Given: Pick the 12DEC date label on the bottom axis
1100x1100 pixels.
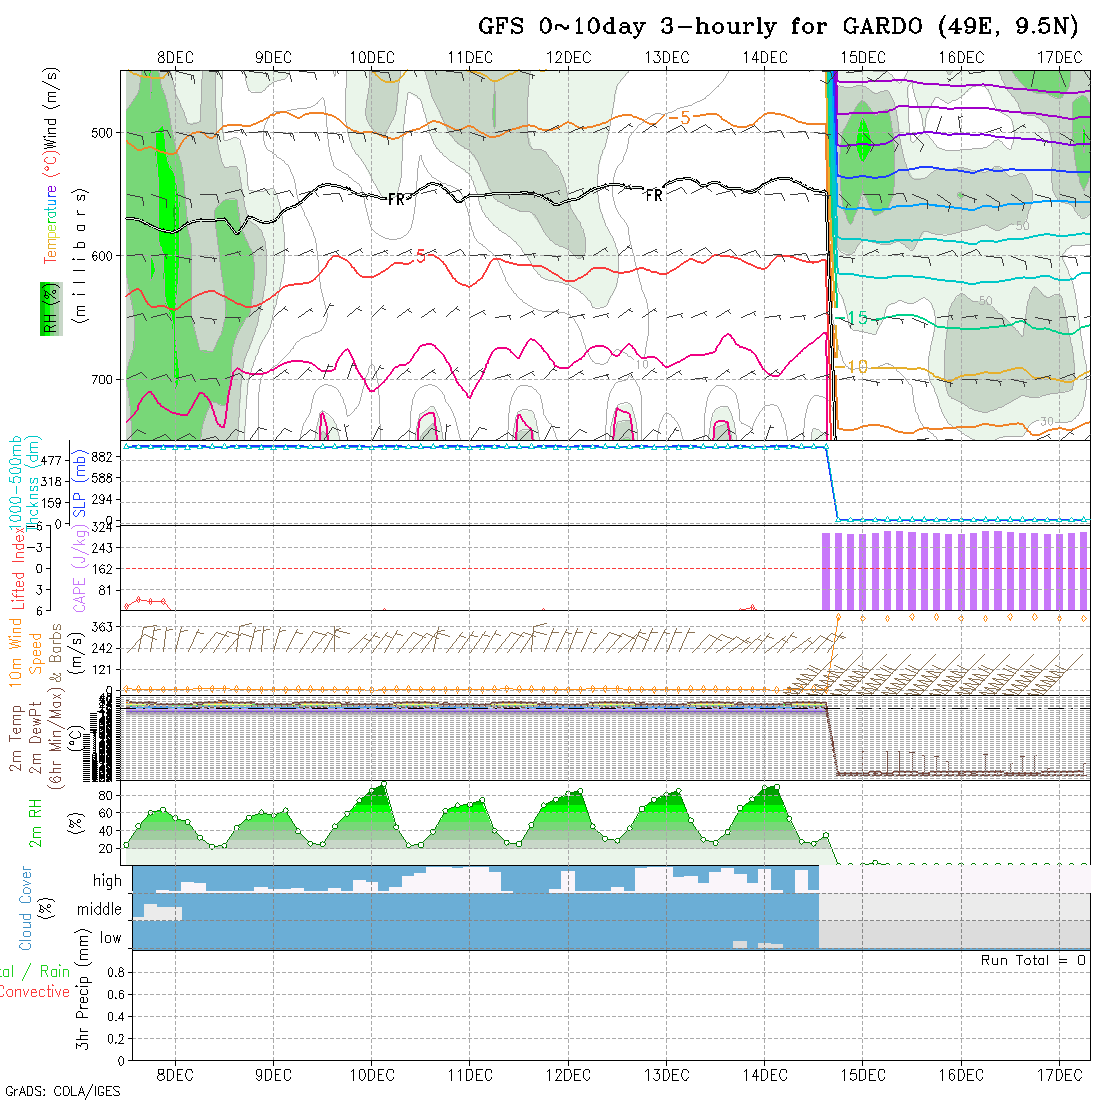Looking at the screenshot, I should (x=568, y=1075).
